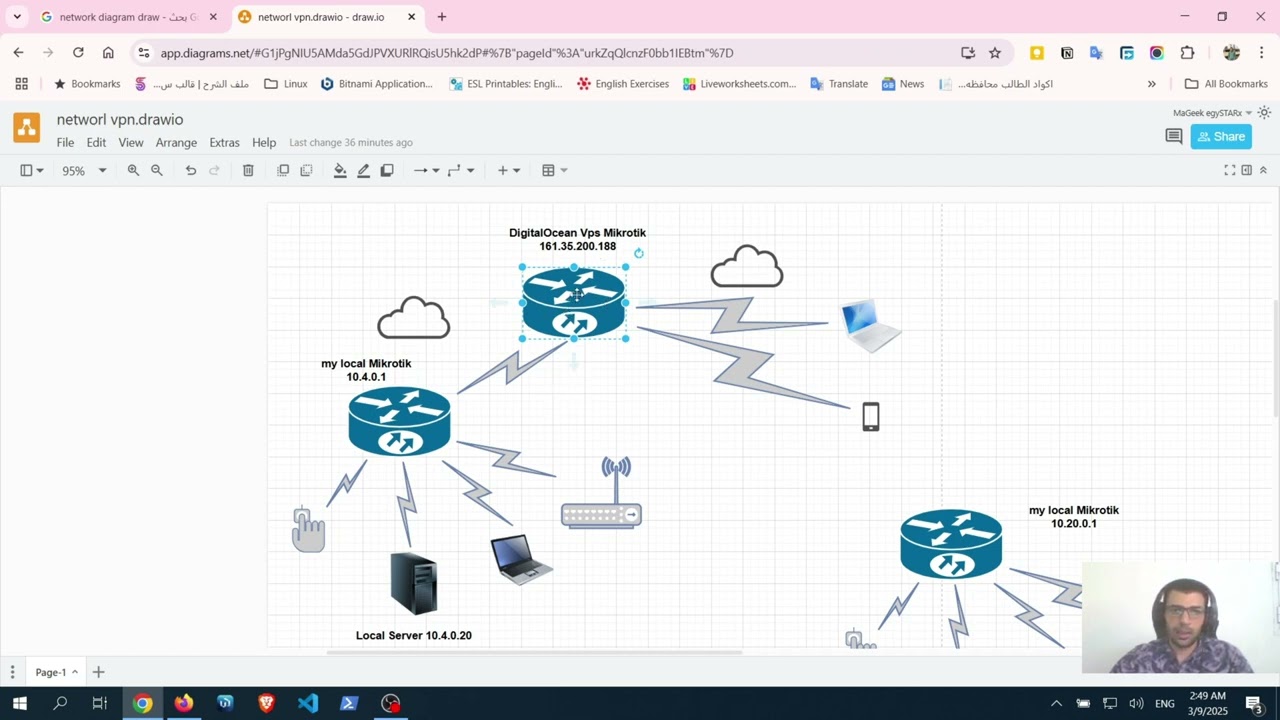Select the DigitalOcean Vps Mikrotik router shape
Screen dimensions: 1280x720
click(574, 303)
